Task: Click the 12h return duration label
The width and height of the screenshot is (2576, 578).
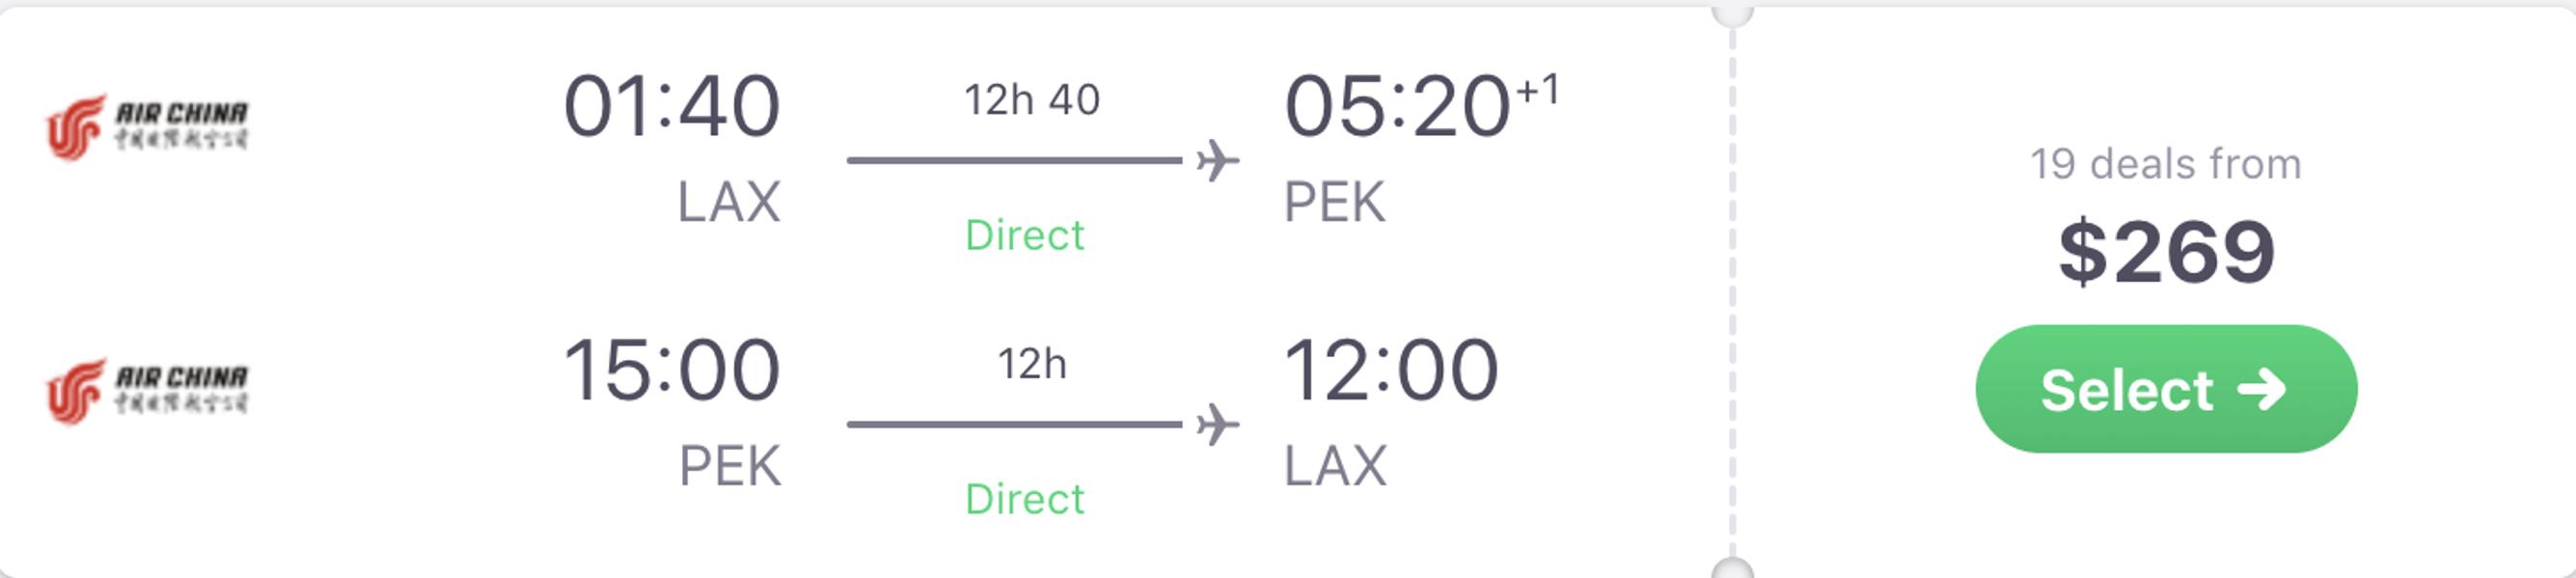Action: coord(1032,364)
